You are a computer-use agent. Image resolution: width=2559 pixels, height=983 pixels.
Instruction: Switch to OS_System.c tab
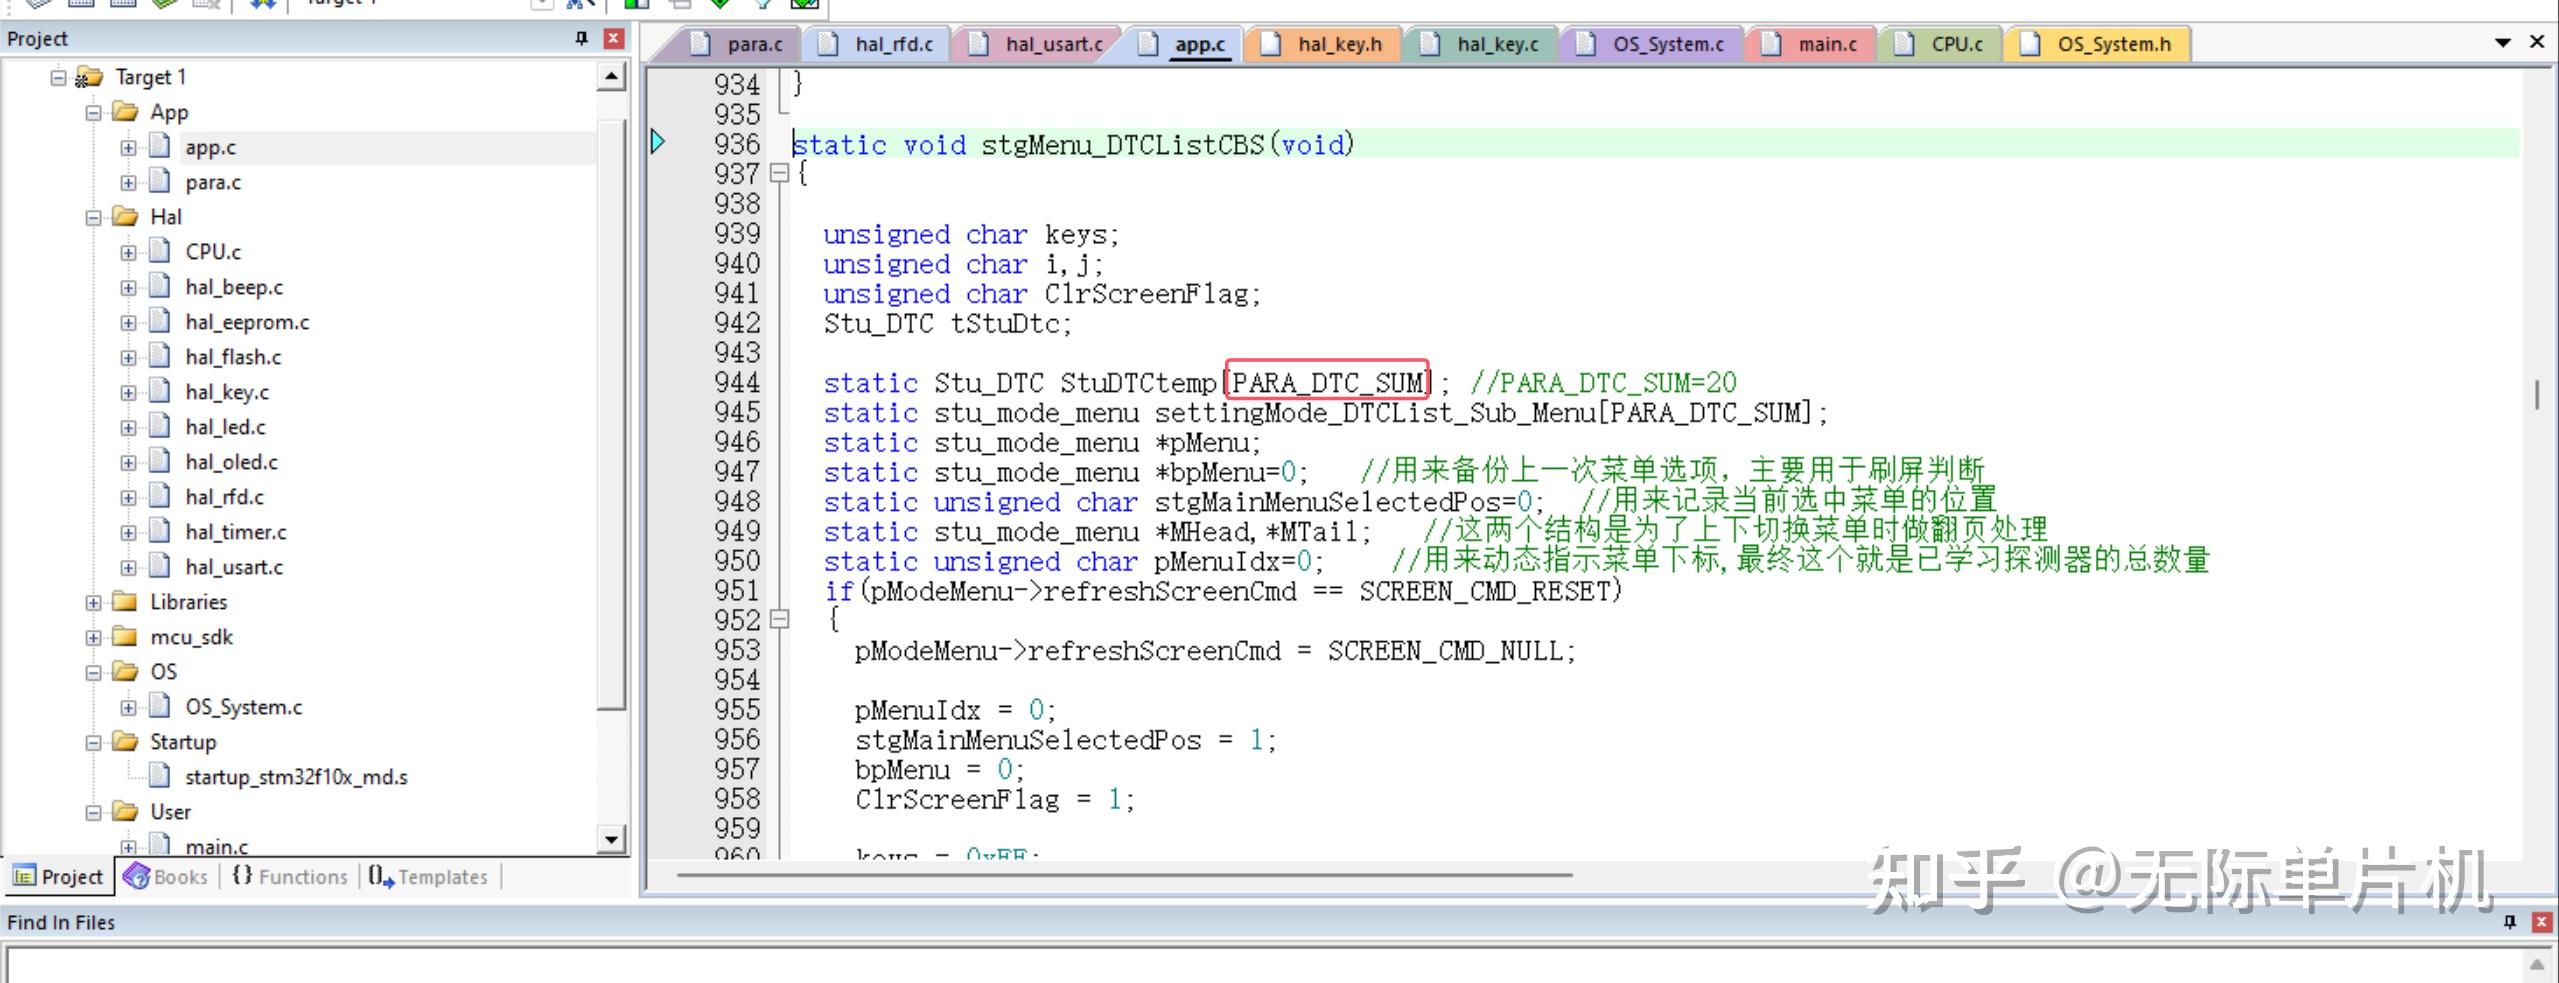click(1654, 44)
